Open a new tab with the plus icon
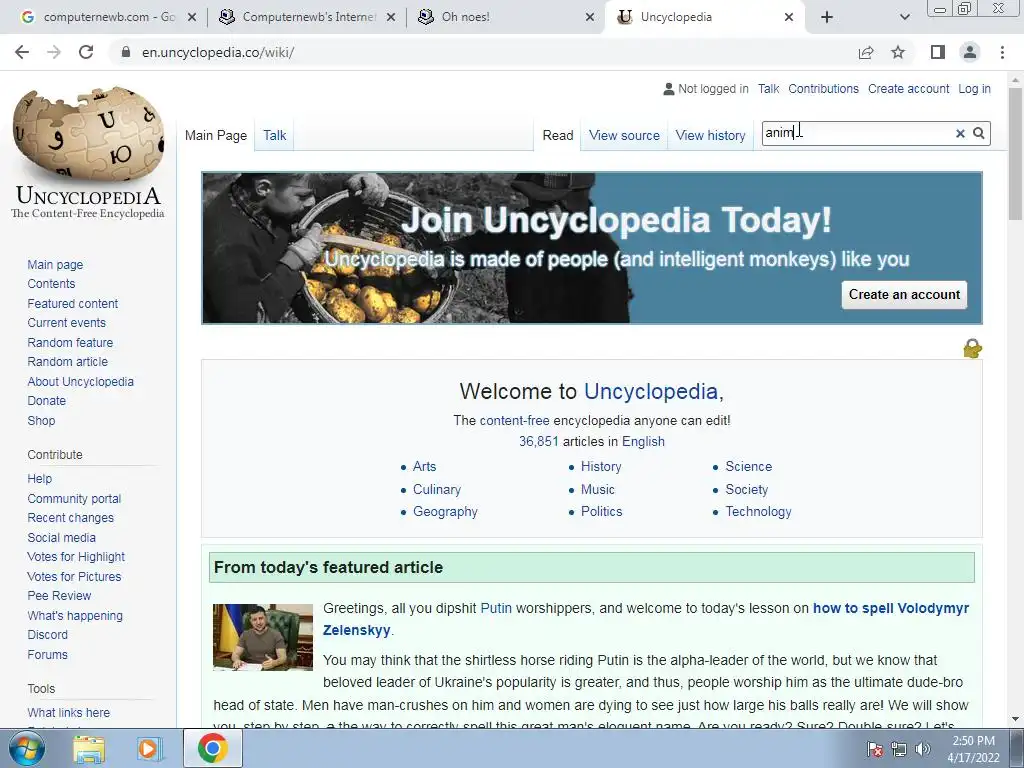Image resolution: width=1024 pixels, height=768 pixels. point(827,17)
